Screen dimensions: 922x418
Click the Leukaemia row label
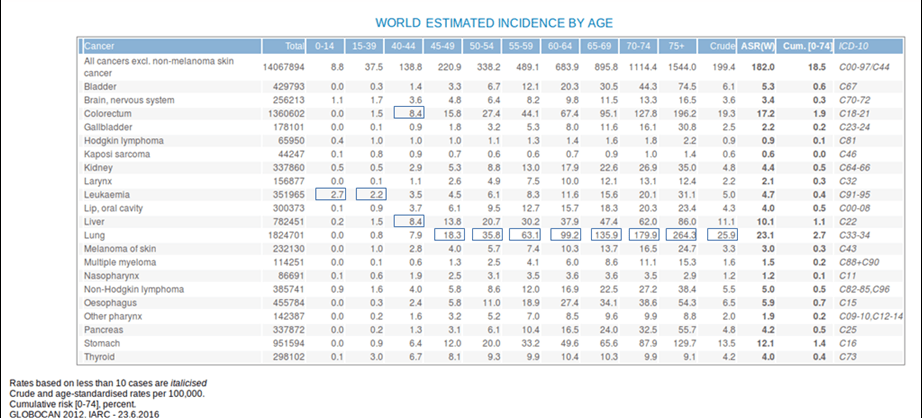106,195
